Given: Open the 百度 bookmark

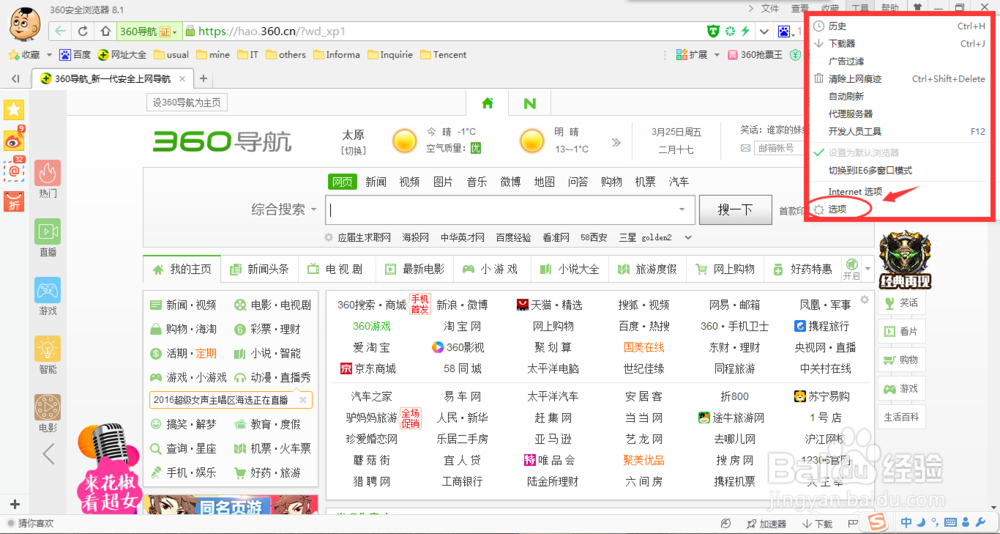Looking at the screenshot, I should (75, 55).
